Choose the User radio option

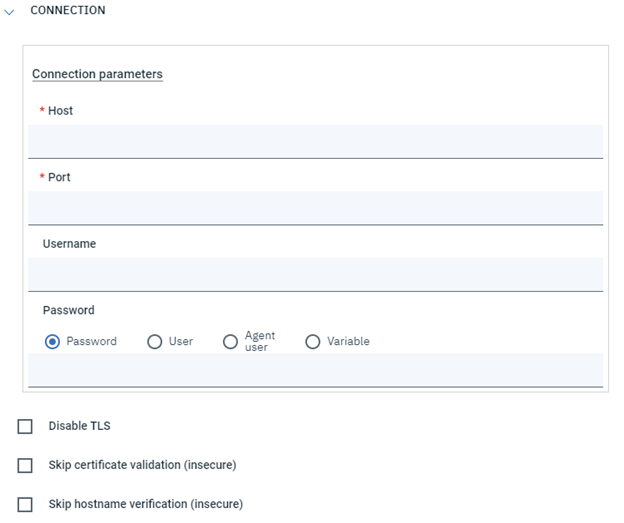155,342
